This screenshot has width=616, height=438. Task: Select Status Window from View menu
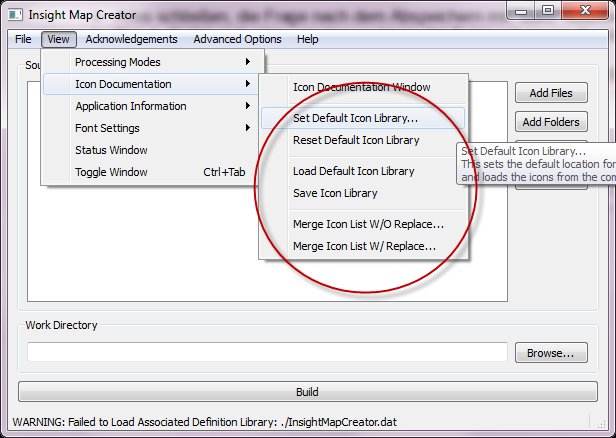[x=111, y=150]
